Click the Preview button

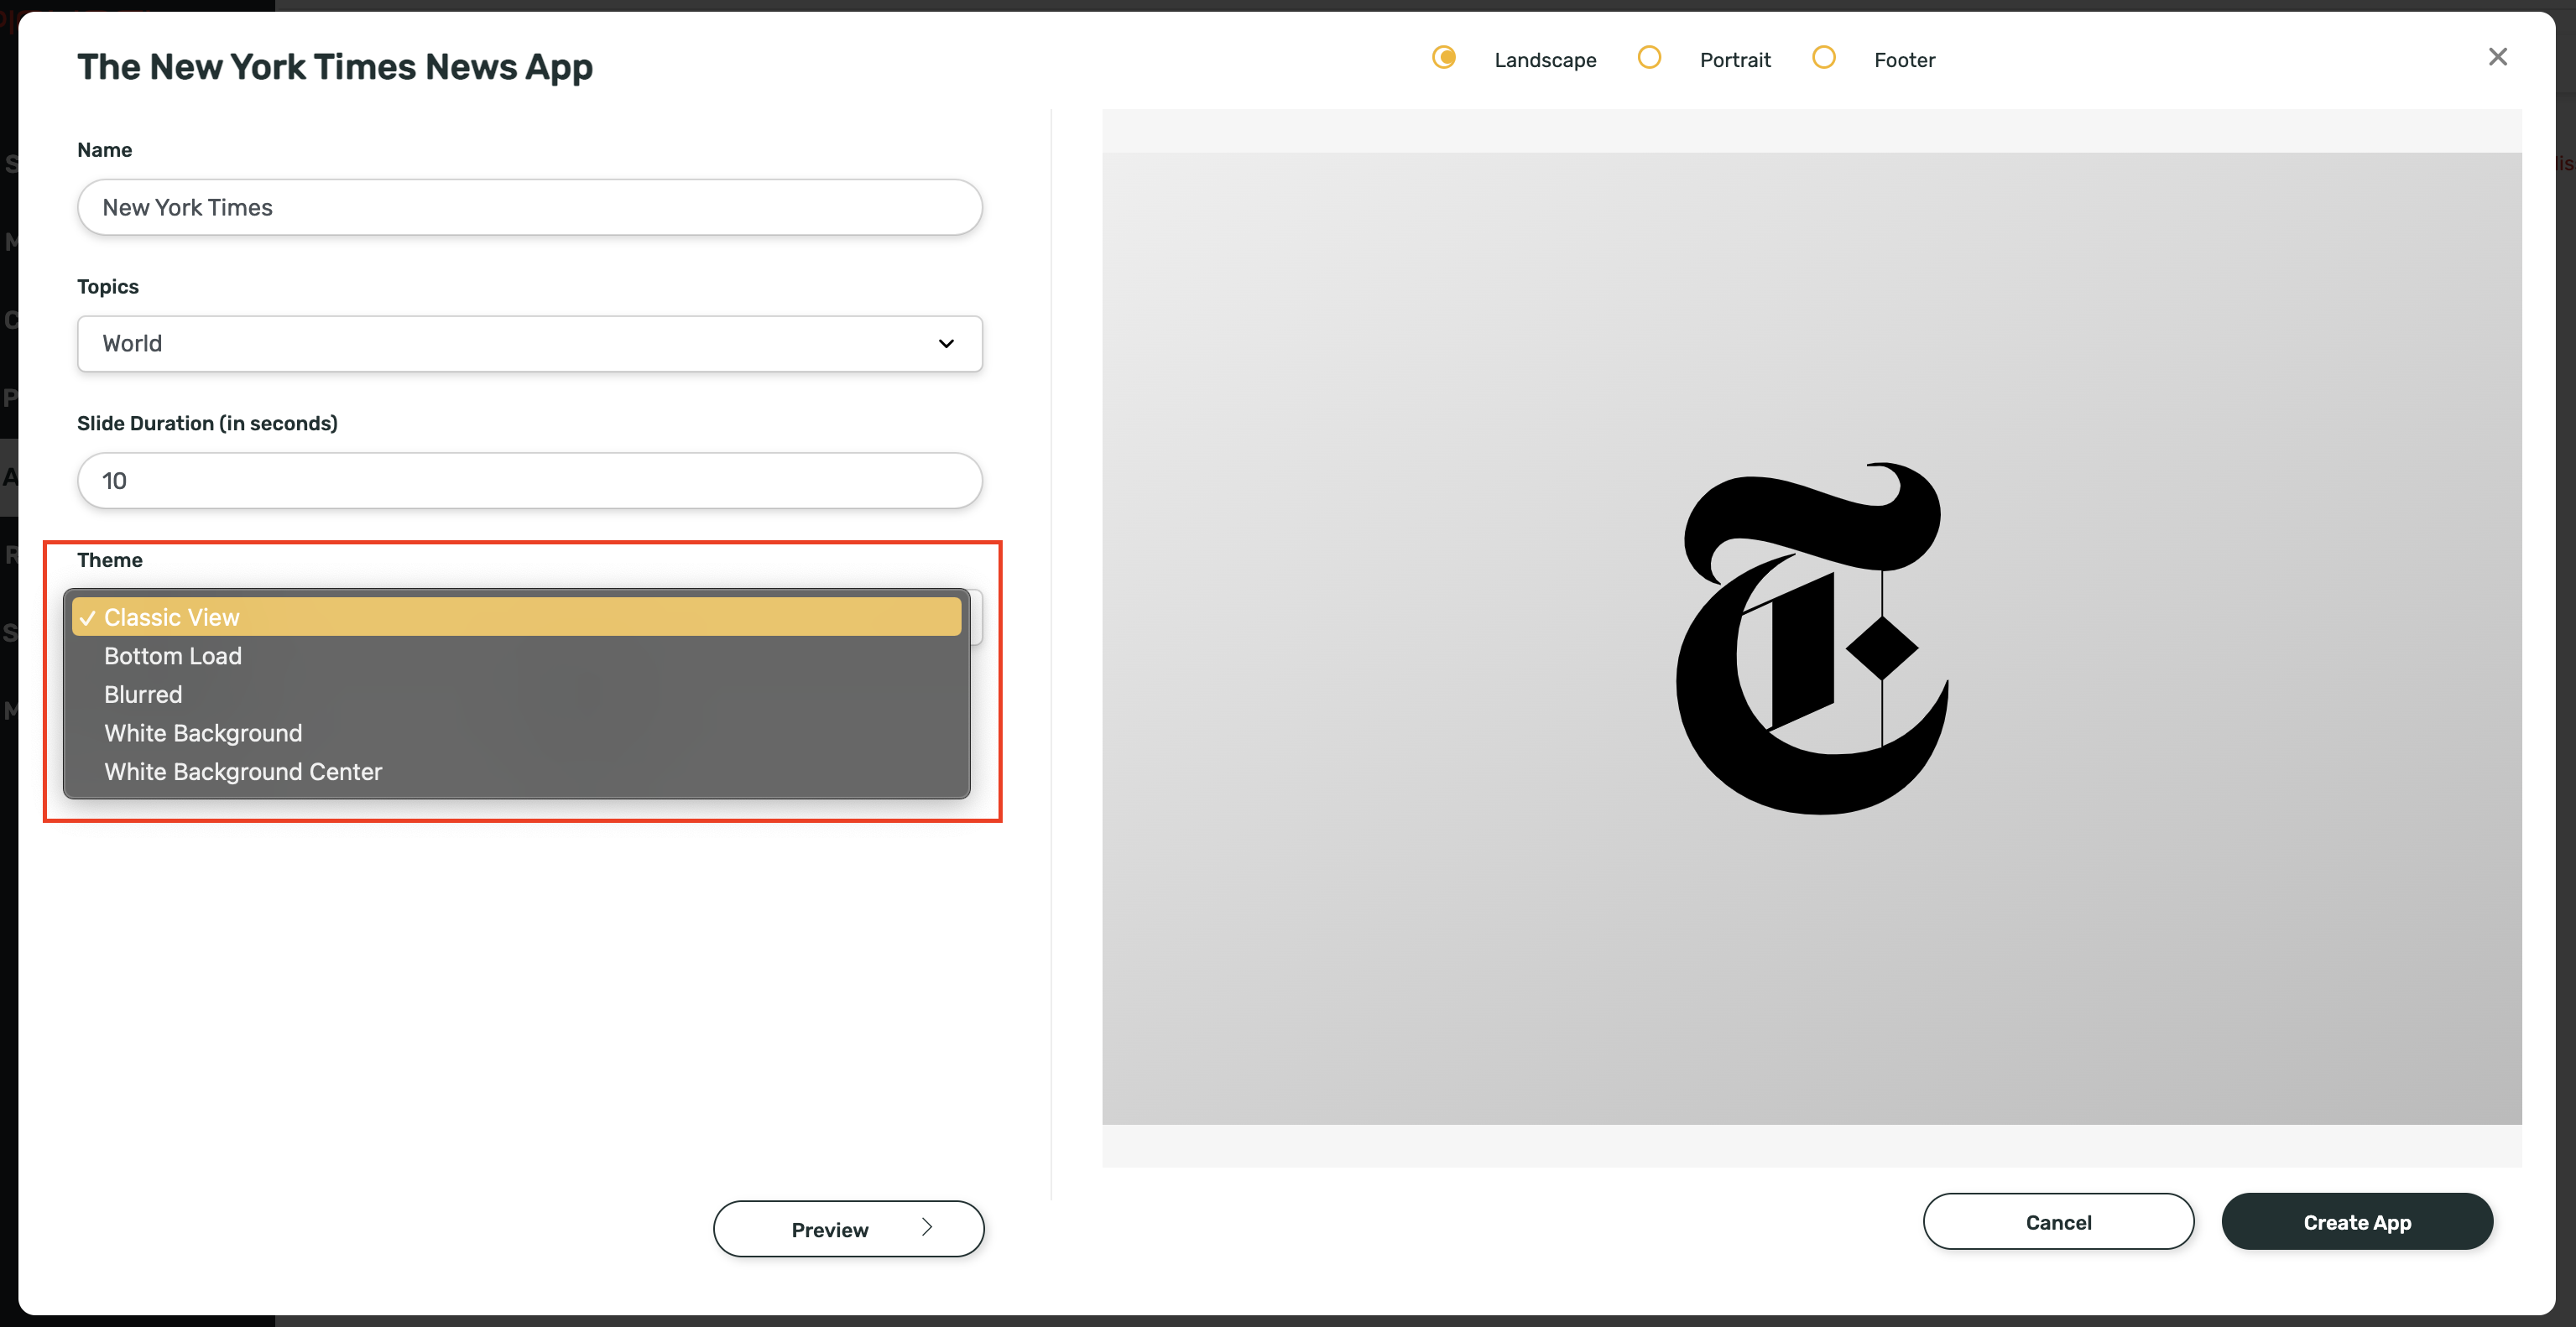(x=849, y=1229)
